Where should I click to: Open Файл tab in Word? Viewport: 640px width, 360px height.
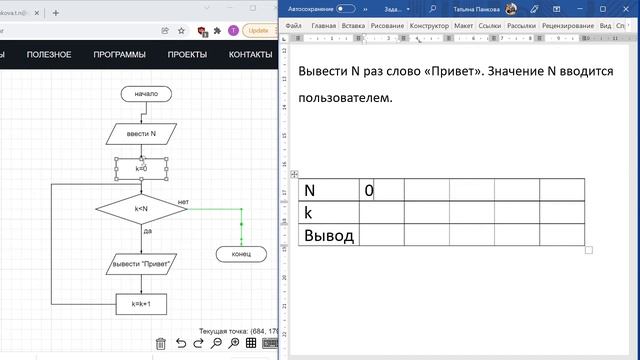[293, 26]
